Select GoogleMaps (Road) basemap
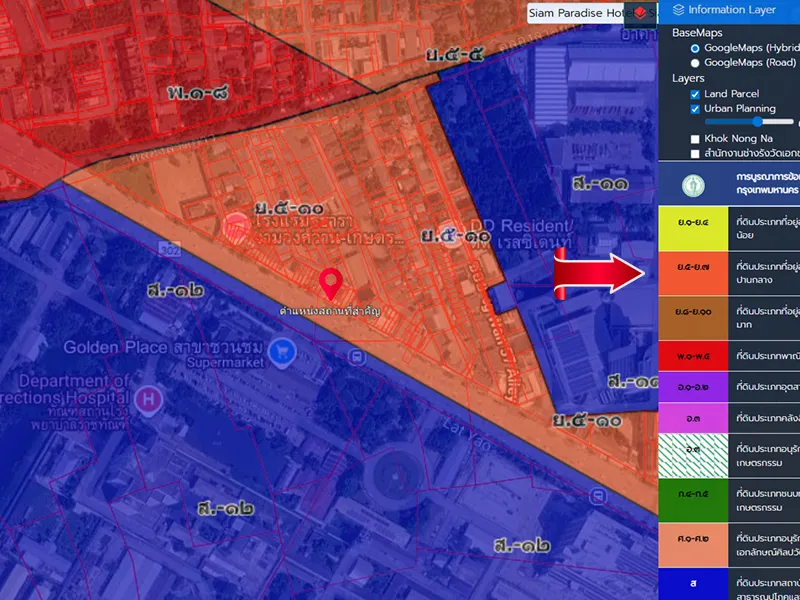Viewport: 800px width, 600px height. point(695,62)
